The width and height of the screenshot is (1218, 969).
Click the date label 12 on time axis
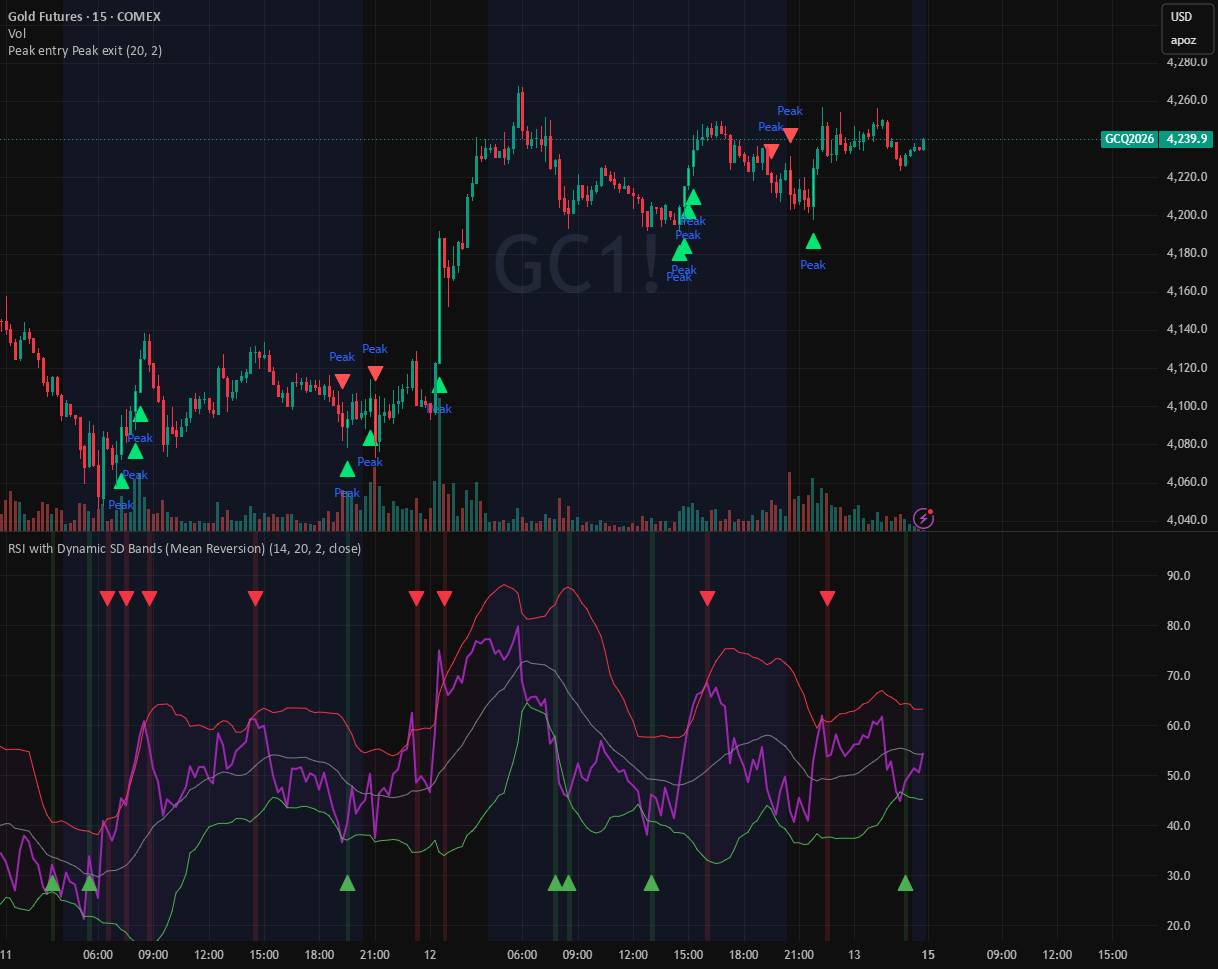[x=430, y=954]
